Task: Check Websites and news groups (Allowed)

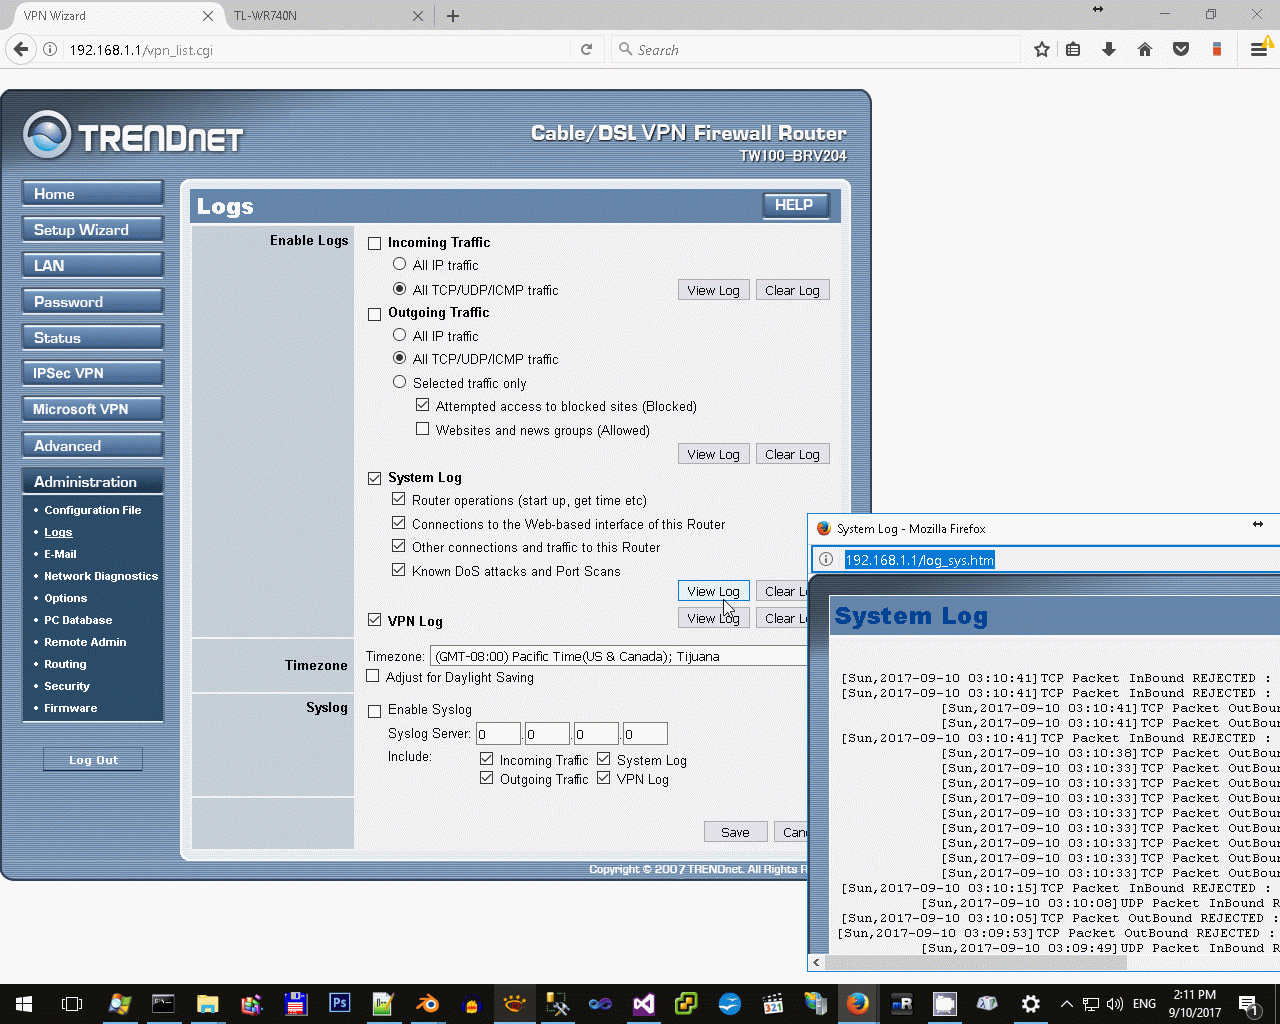Action: click(x=423, y=429)
